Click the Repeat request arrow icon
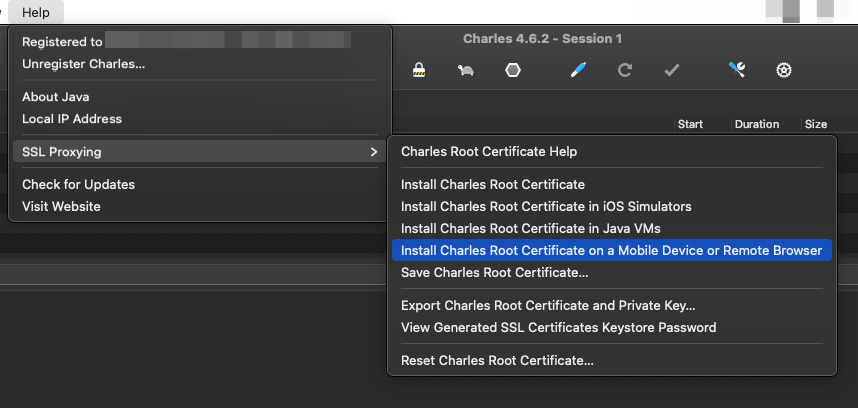 click(625, 70)
